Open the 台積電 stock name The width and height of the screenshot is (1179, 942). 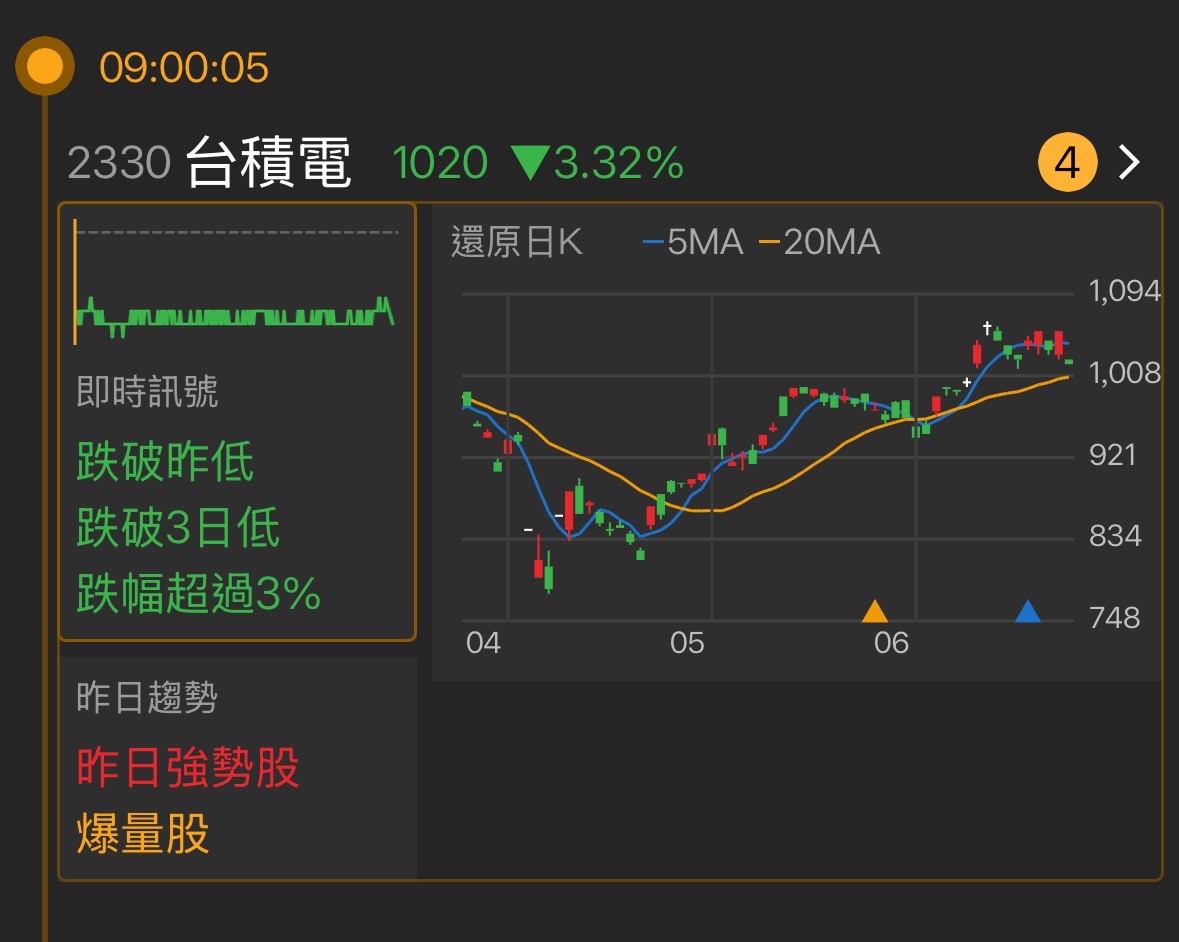pyautogui.click(x=268, y=162)
